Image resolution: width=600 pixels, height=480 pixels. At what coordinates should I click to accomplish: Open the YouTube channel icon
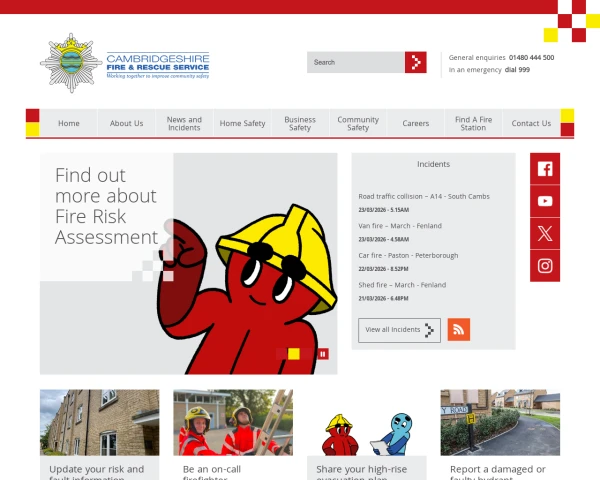point(545,201)
